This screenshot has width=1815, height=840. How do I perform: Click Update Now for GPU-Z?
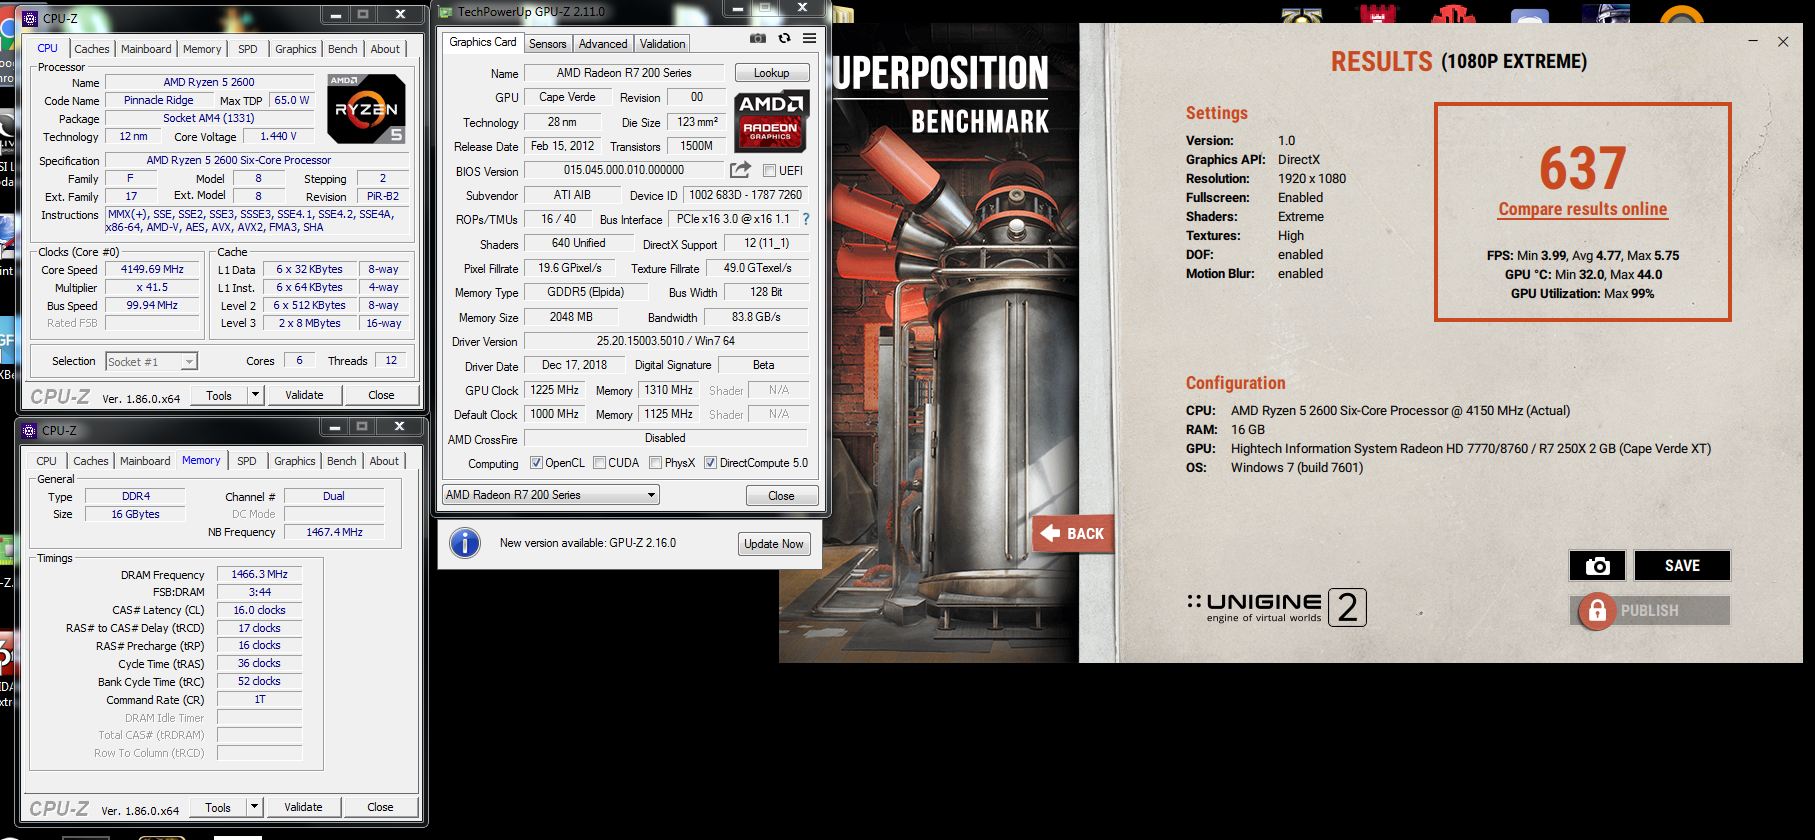773,544
